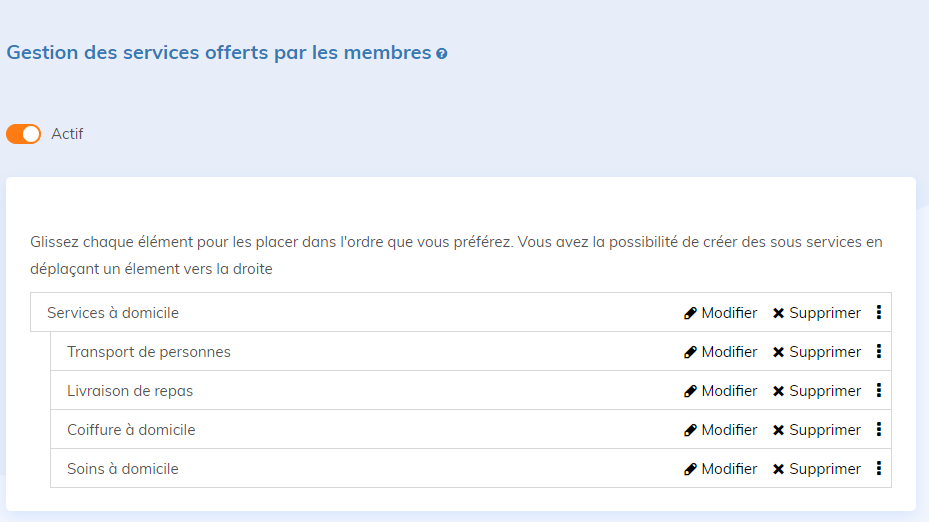Toggle the Actif switch off
This screenshot has height=522, width=929.
point(24,134)
